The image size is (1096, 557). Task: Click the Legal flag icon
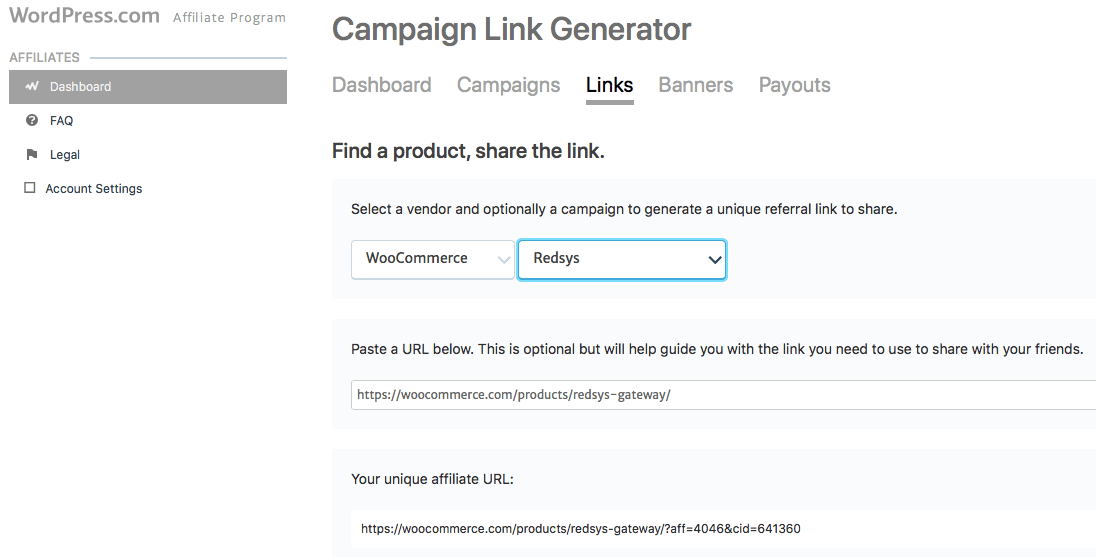point(32,155)
